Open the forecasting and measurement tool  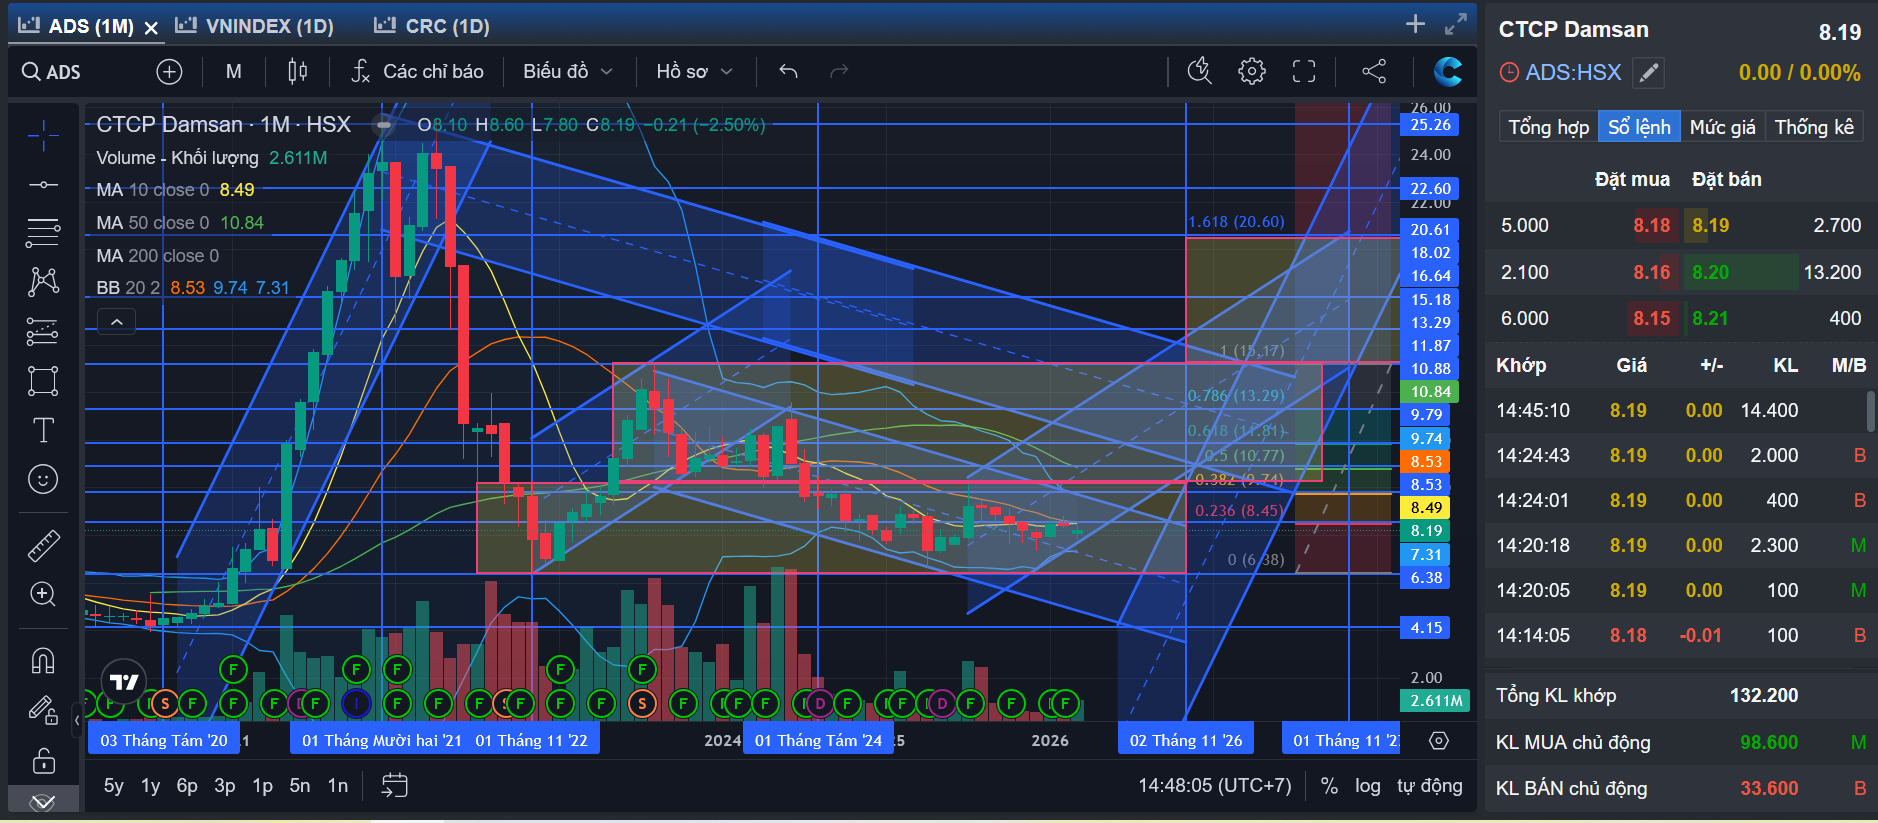[x=43, y=331]
